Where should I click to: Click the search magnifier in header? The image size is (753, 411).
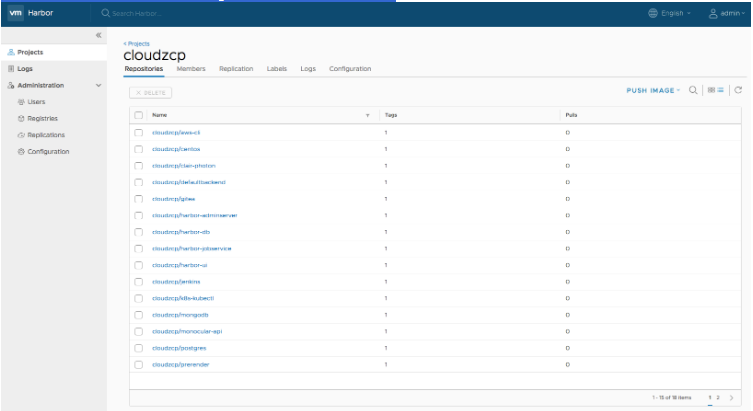[x=105, y=13]
